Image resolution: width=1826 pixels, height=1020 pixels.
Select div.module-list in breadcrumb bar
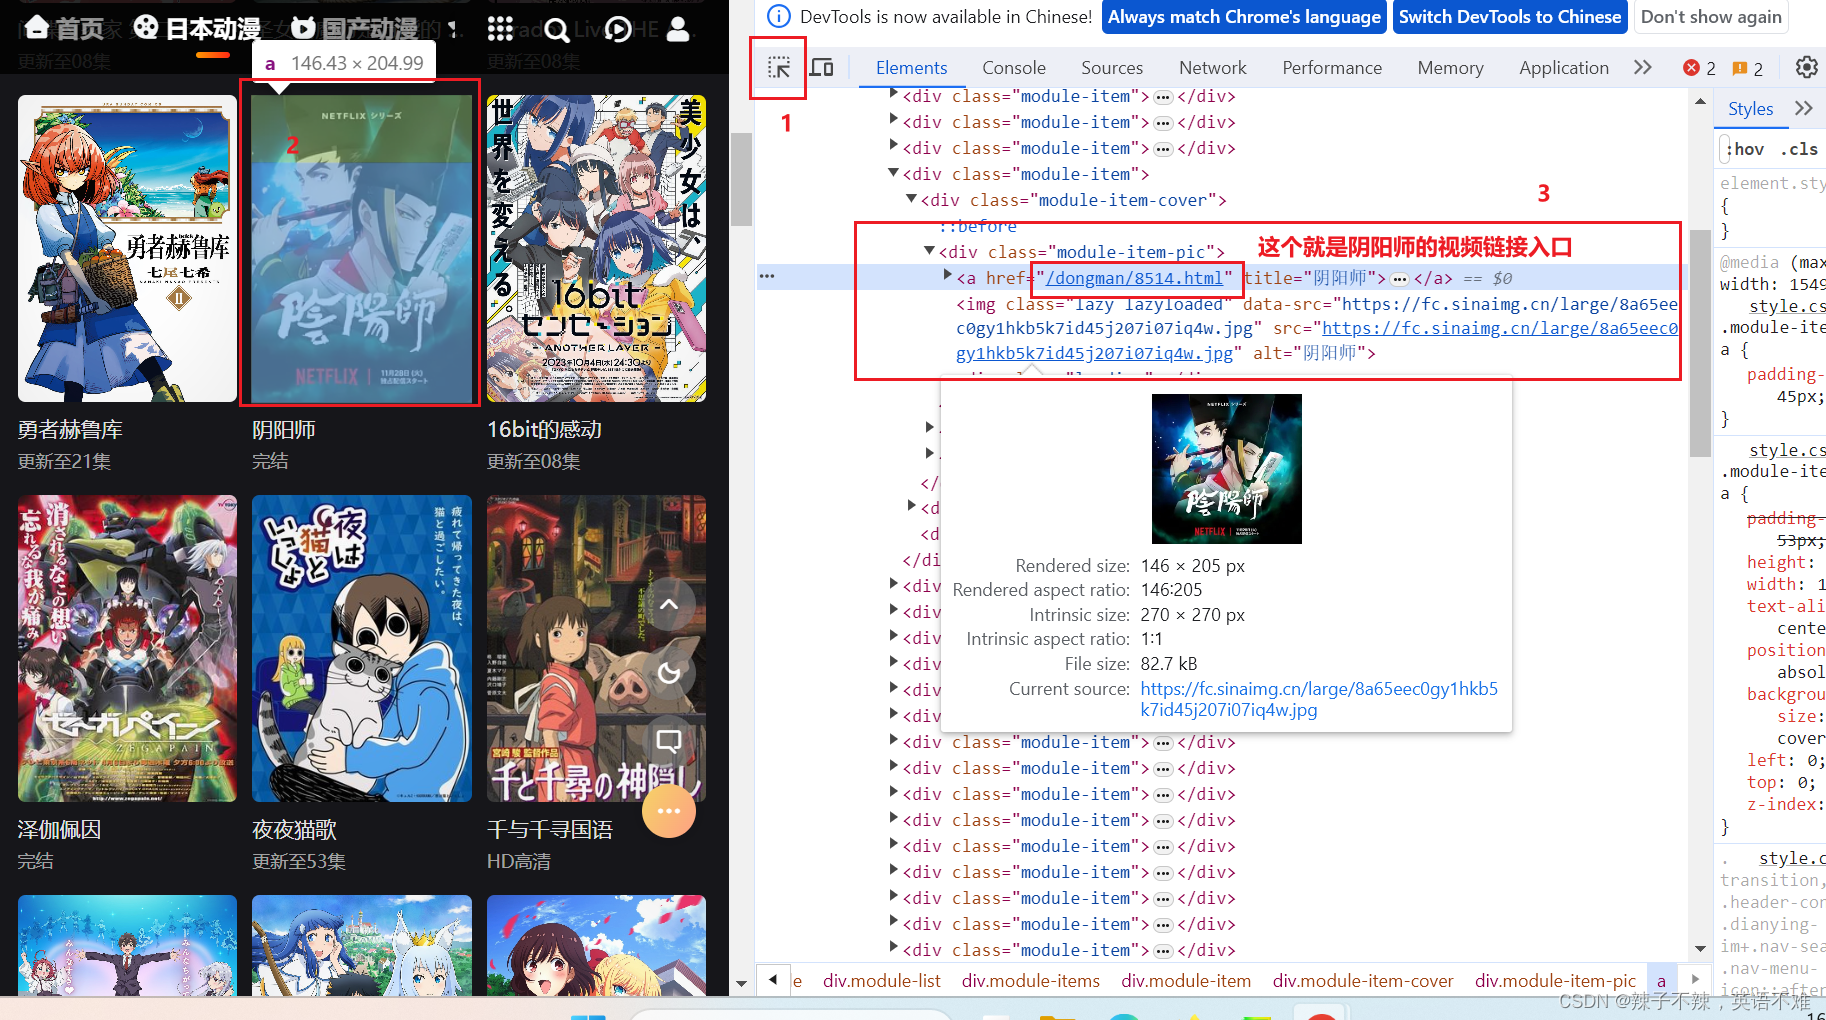[881, 981]
